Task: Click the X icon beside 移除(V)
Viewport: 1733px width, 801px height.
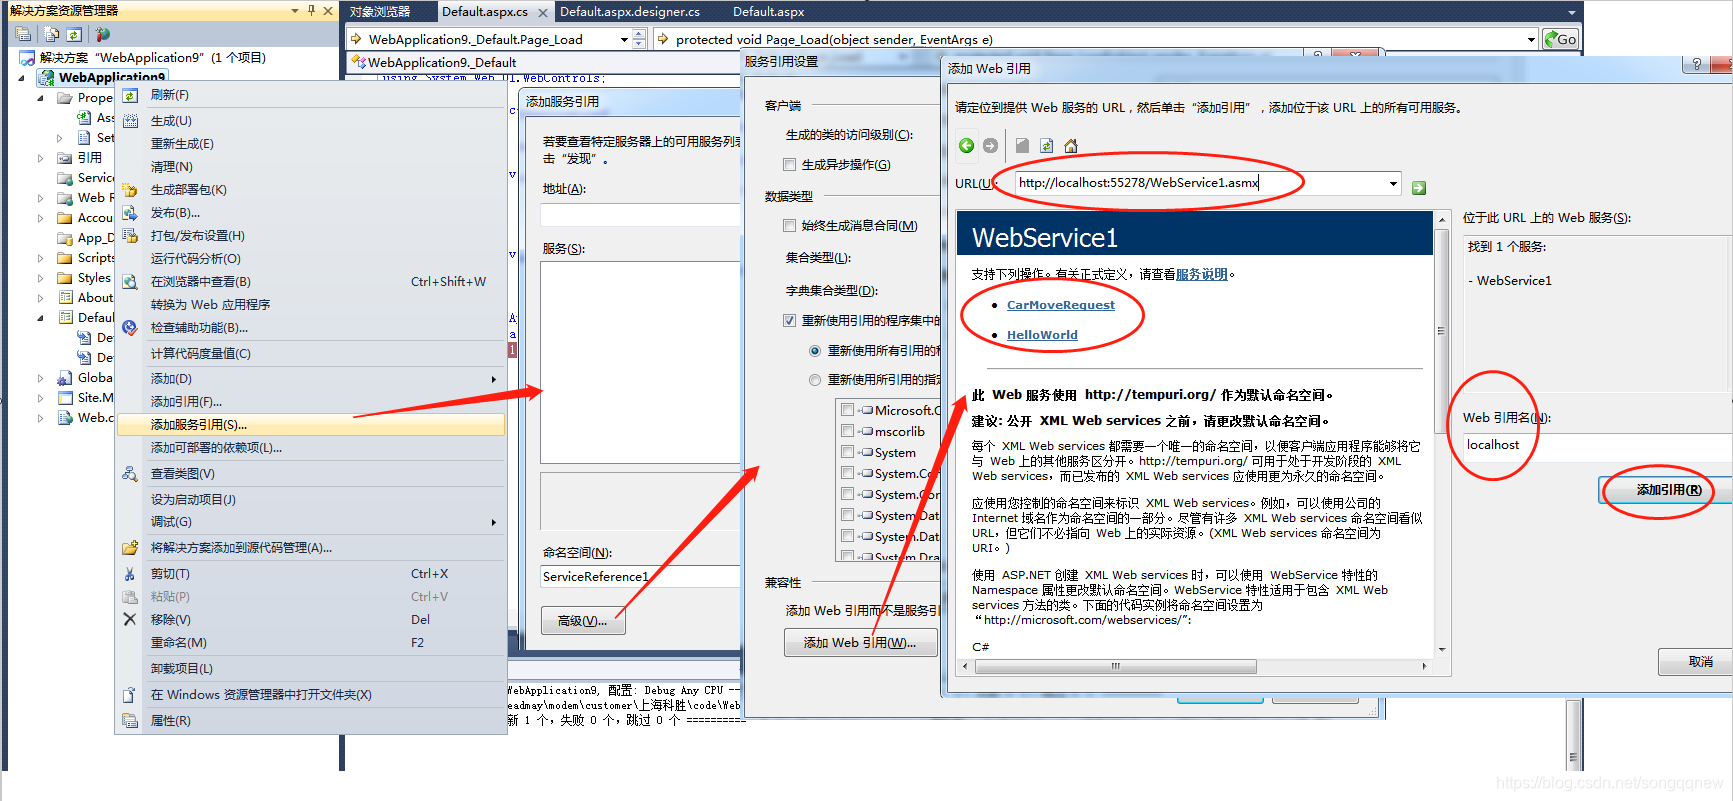Action: pyautogui.click(x=130, y=620)
